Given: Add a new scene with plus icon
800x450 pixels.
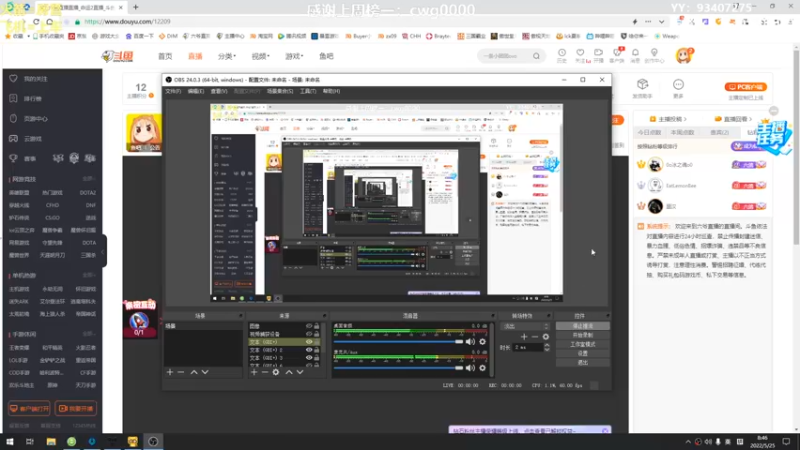Looking at the screenshot, I should click(x=170, y=372).
